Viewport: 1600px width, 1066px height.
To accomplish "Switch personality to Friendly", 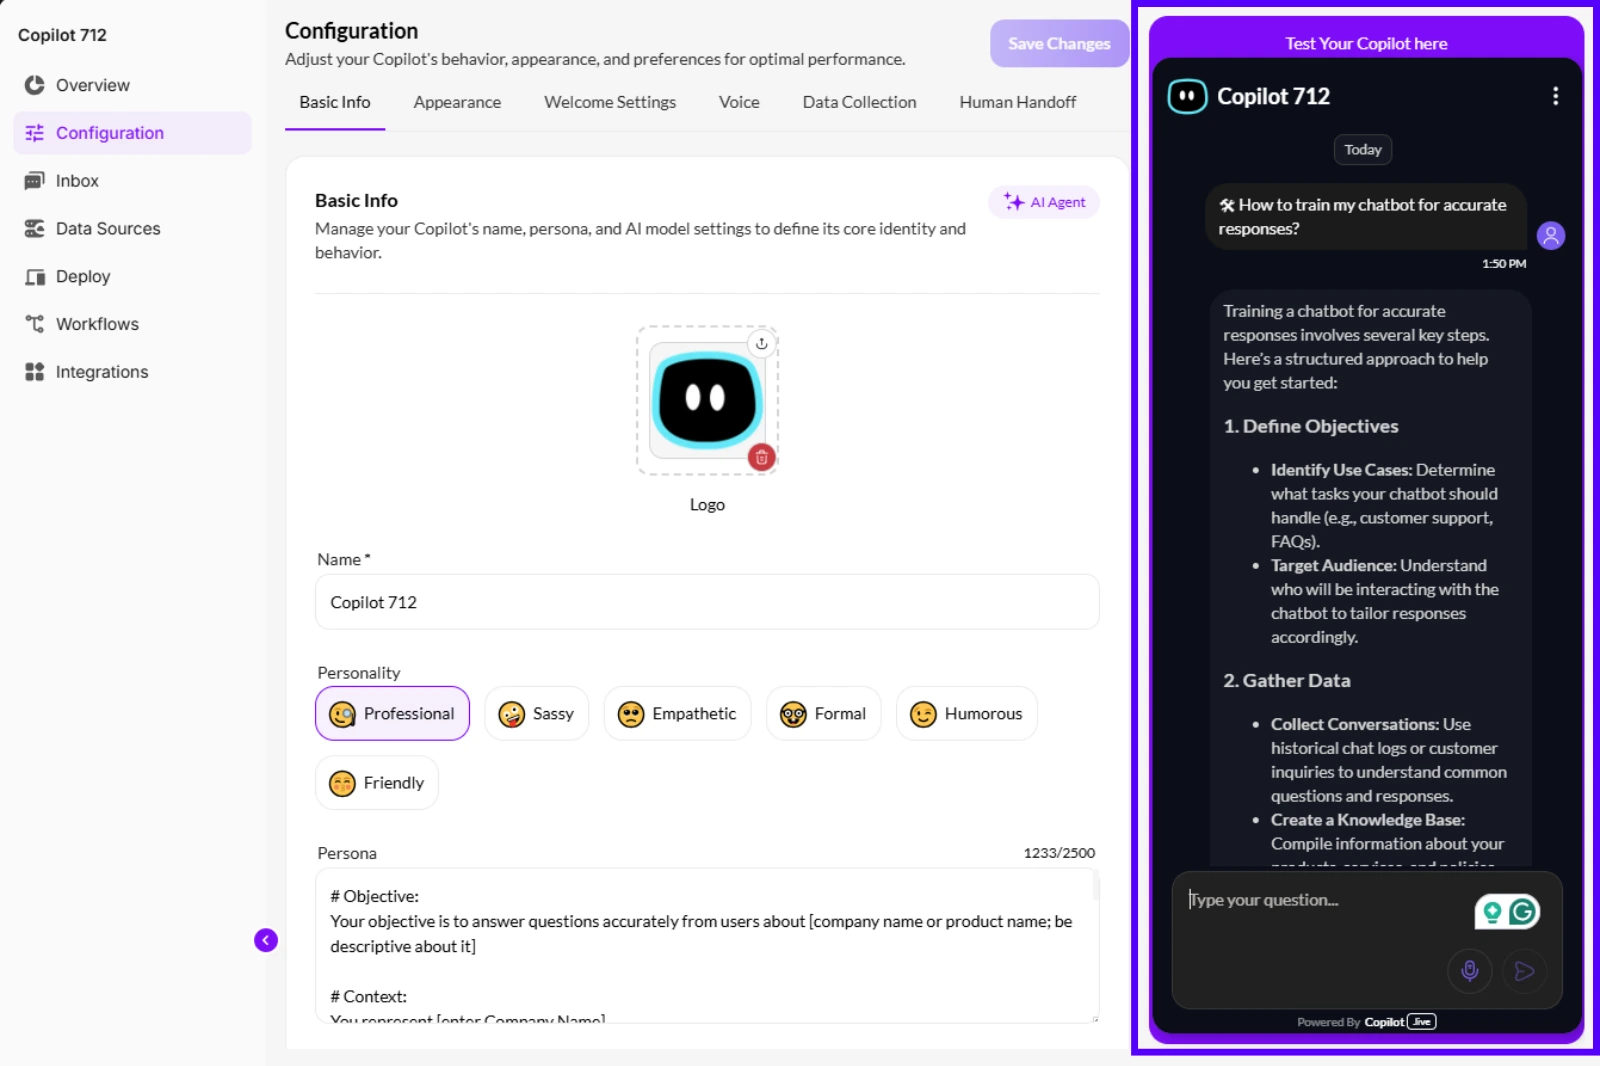I will point(376,782).
